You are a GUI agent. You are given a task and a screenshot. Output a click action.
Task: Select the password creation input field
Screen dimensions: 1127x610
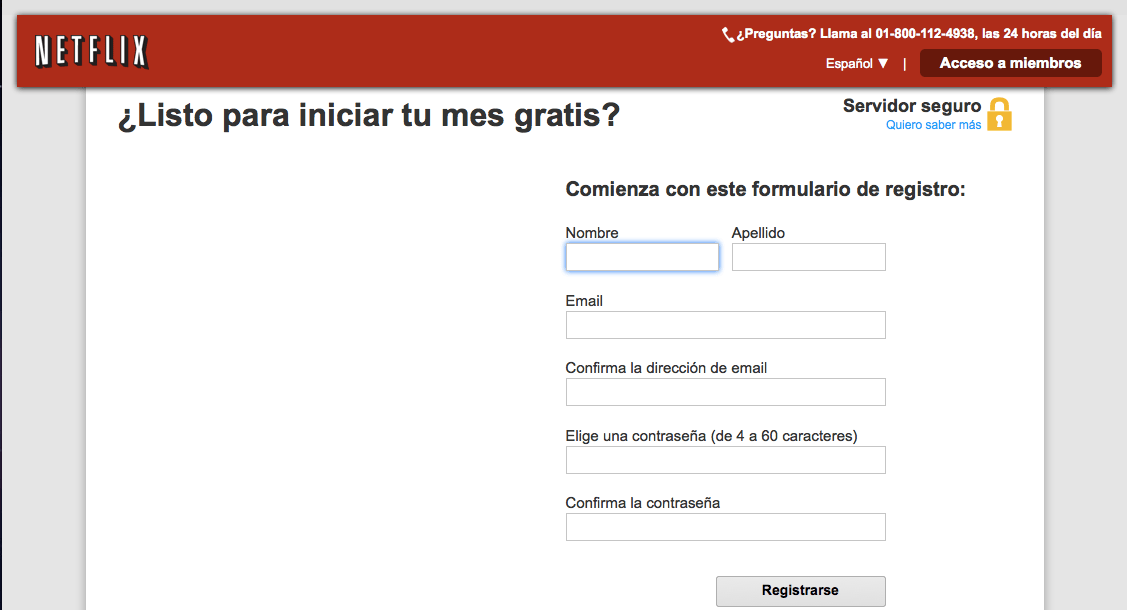725,460
